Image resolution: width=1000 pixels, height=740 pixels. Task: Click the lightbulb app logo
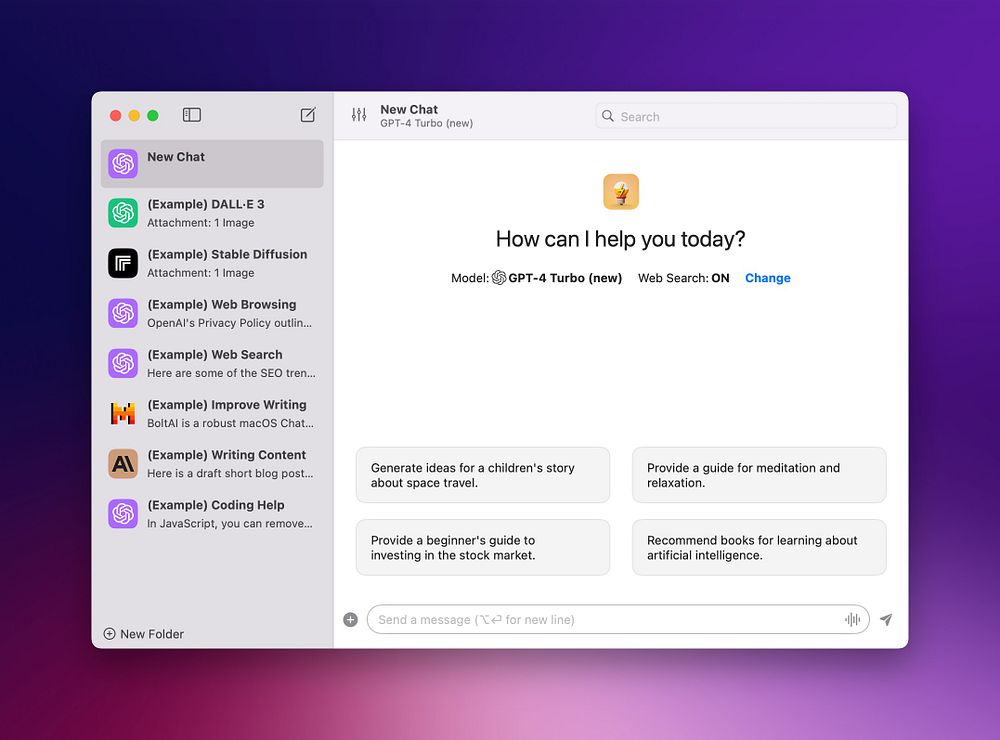[621, 191]
